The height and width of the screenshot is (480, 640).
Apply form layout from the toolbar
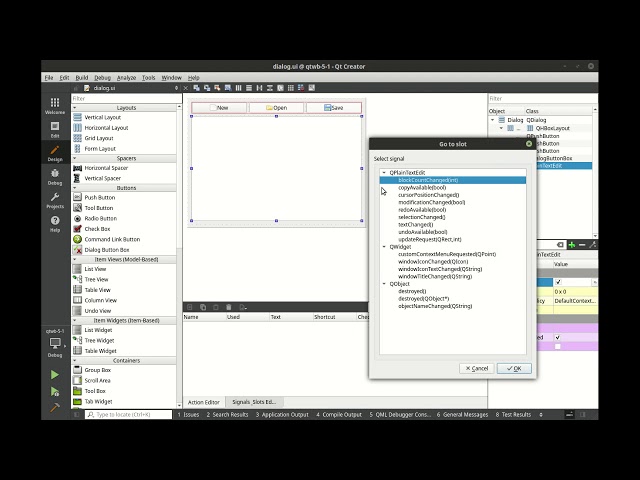pyautogui.click(x=280, y=88)
